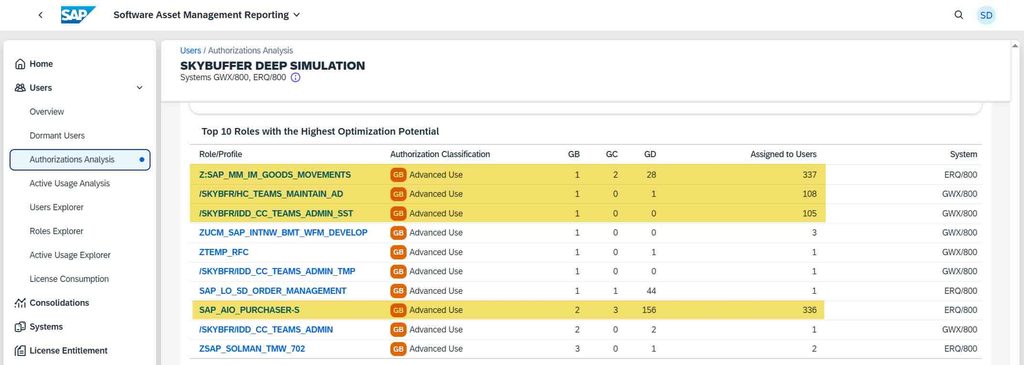Open the Overview sidebar item

pos(46,112)
